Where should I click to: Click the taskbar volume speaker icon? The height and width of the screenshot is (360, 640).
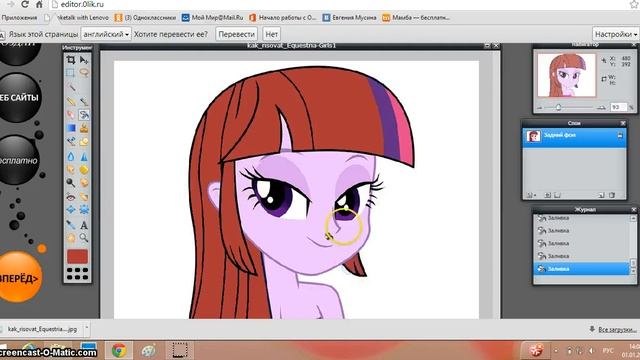(x=591, y=351)
